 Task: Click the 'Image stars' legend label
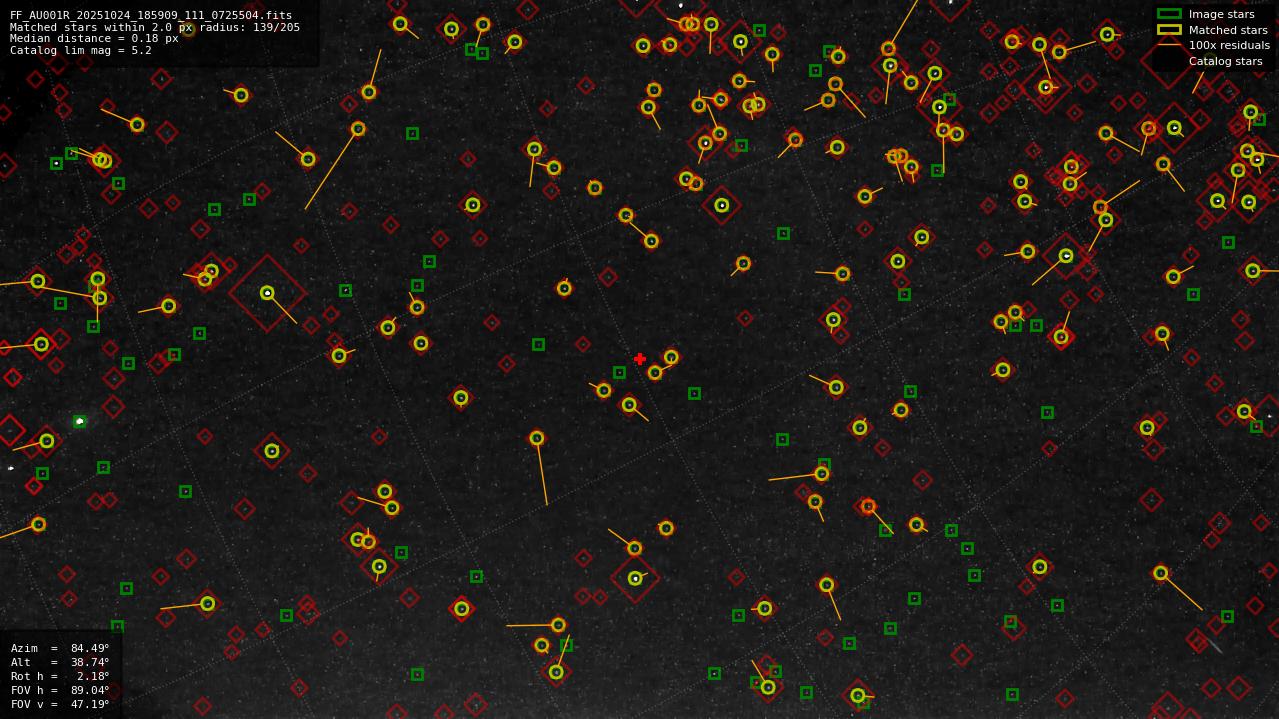tap(1221, 15)
